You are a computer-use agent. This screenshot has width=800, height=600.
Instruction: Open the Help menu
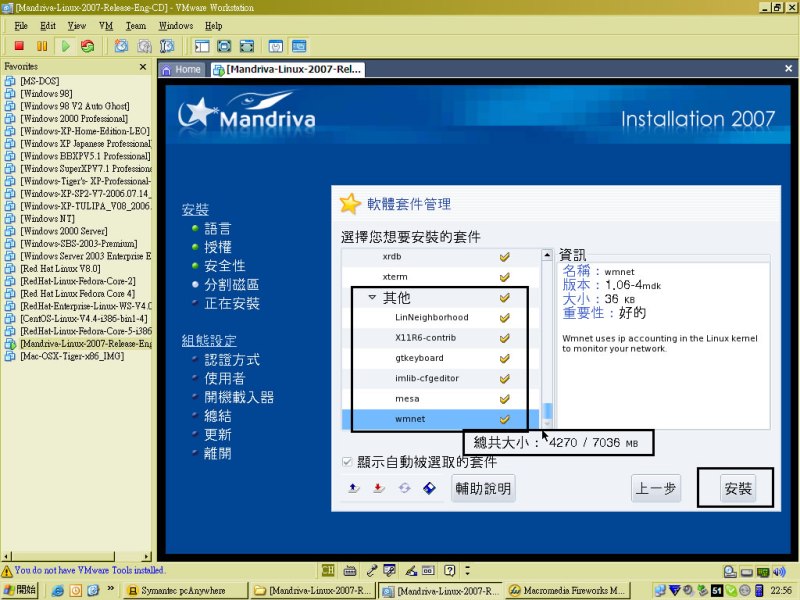coord(213,26)
